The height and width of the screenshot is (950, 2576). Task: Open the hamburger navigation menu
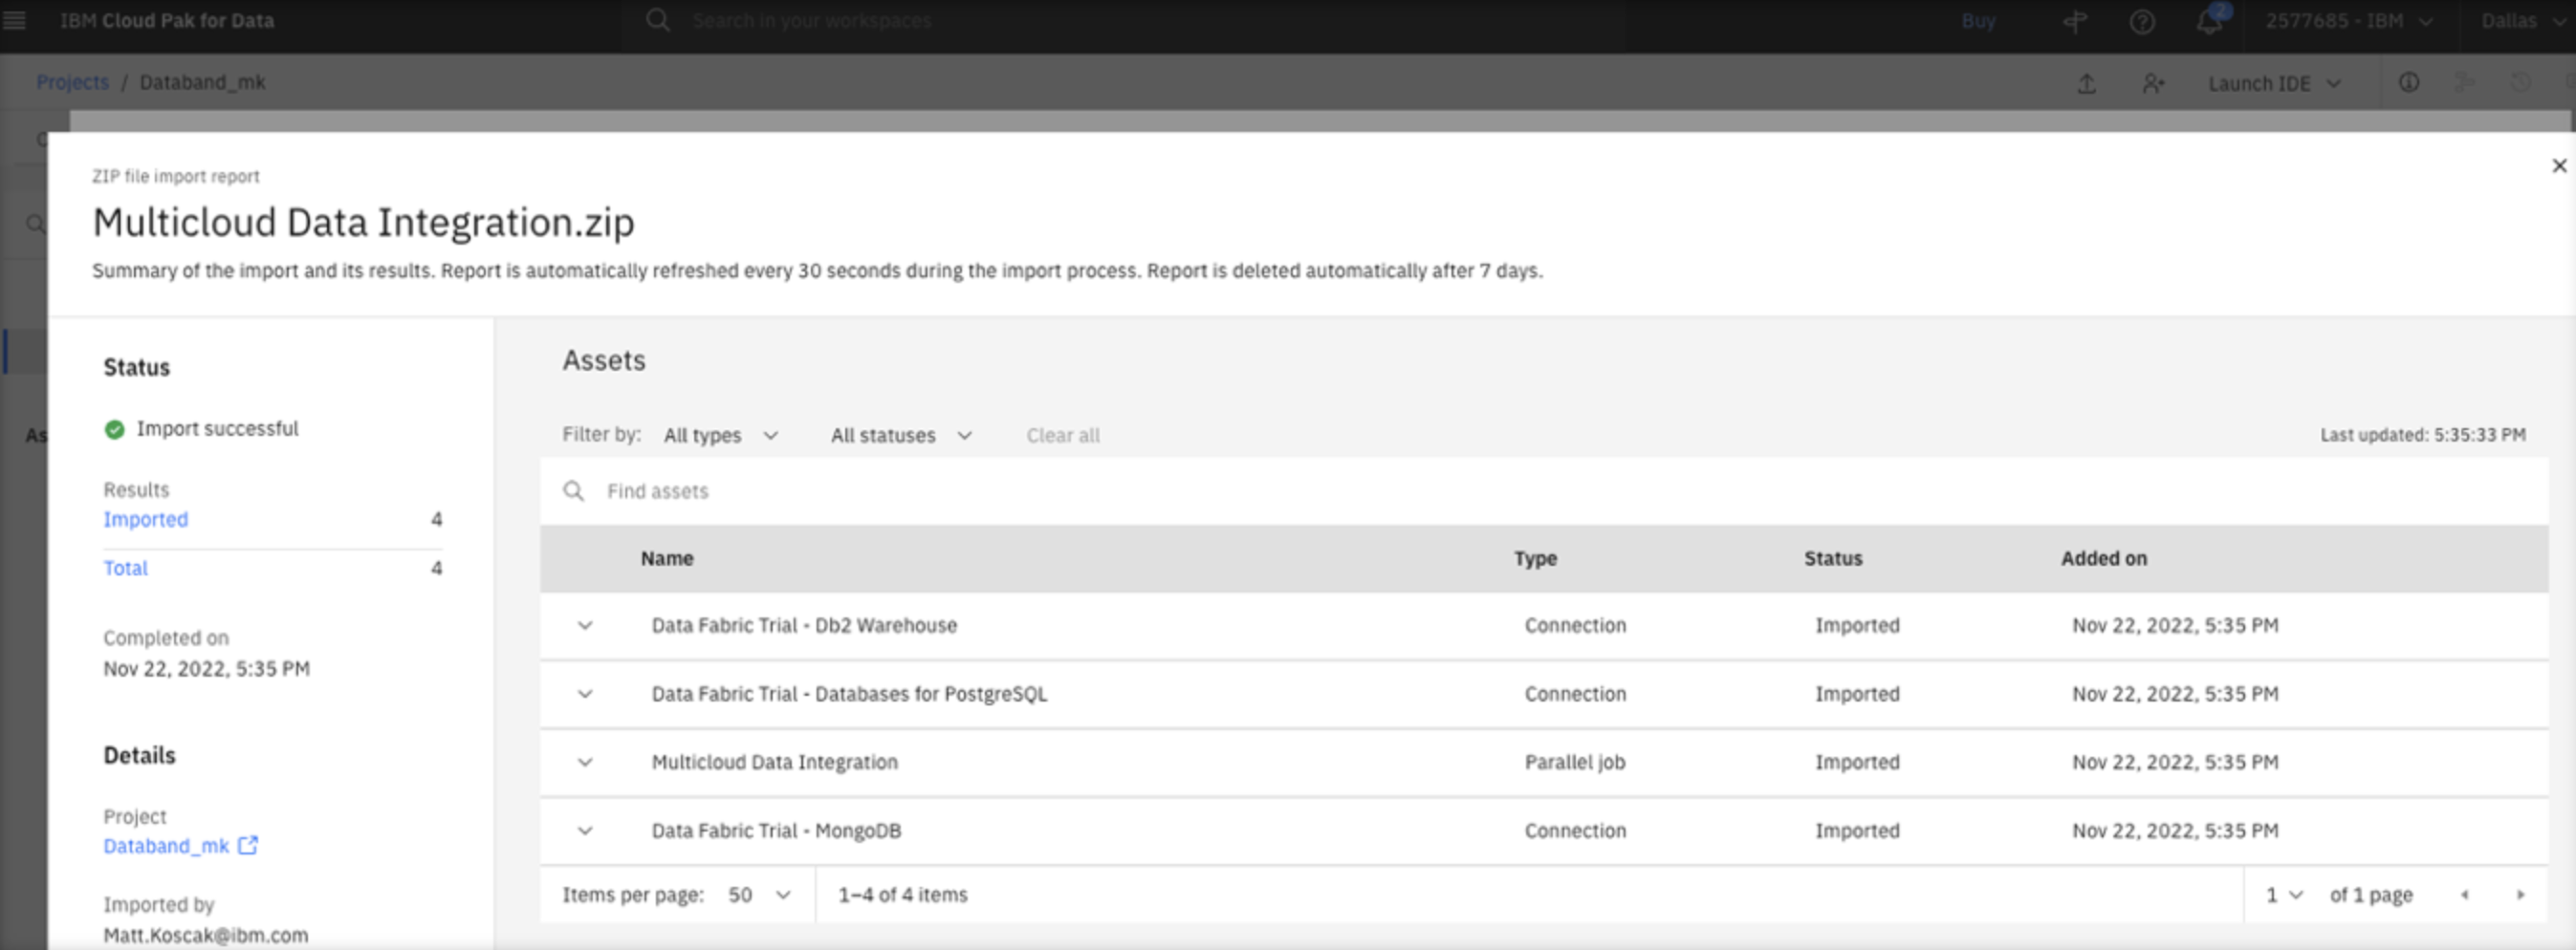click(x=14, y=20)
